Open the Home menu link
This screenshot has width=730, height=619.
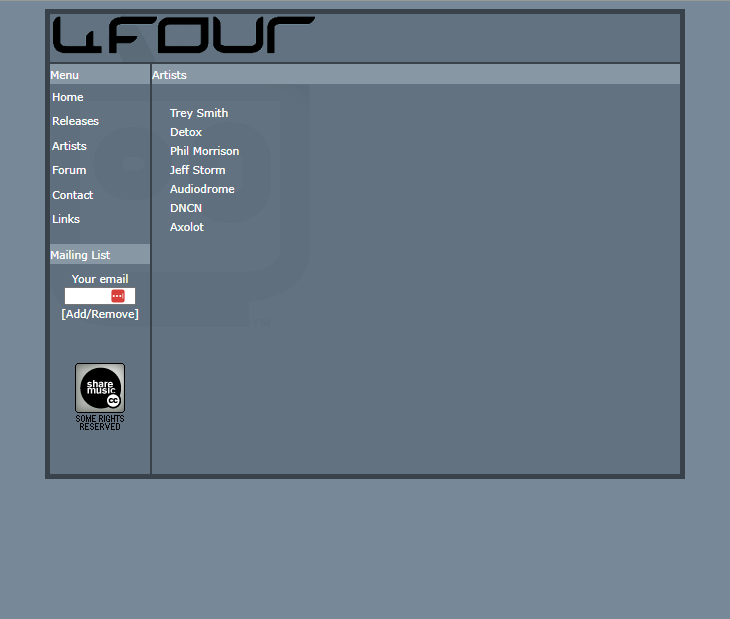68,97
